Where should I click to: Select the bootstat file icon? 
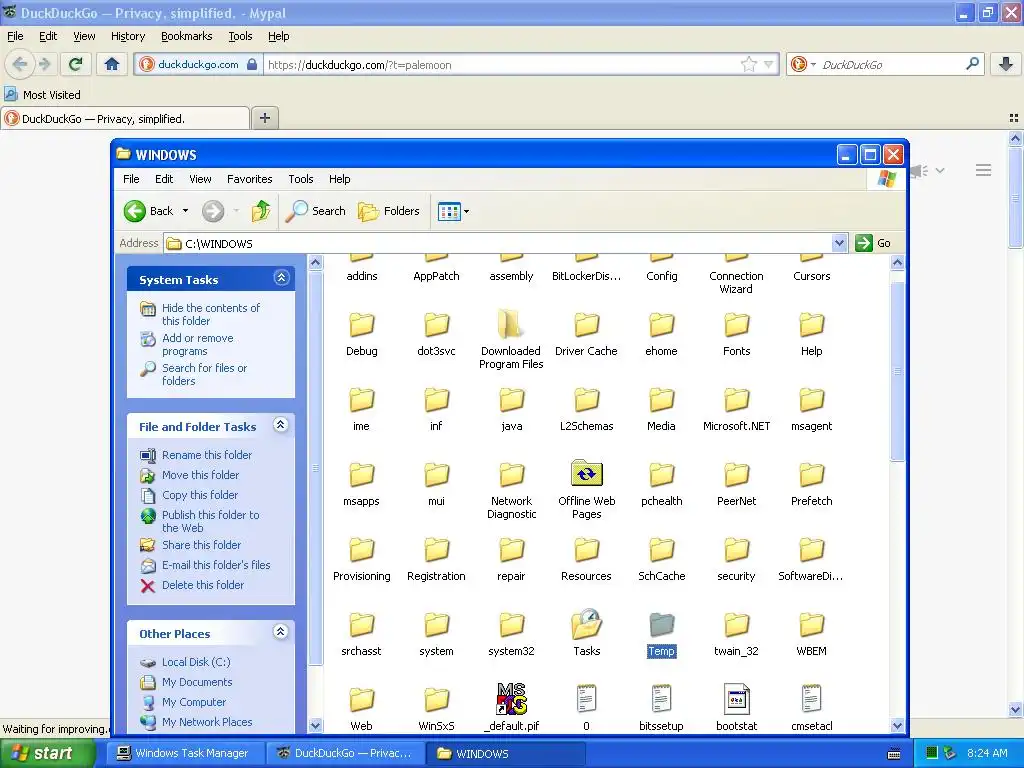coord(737,699)
